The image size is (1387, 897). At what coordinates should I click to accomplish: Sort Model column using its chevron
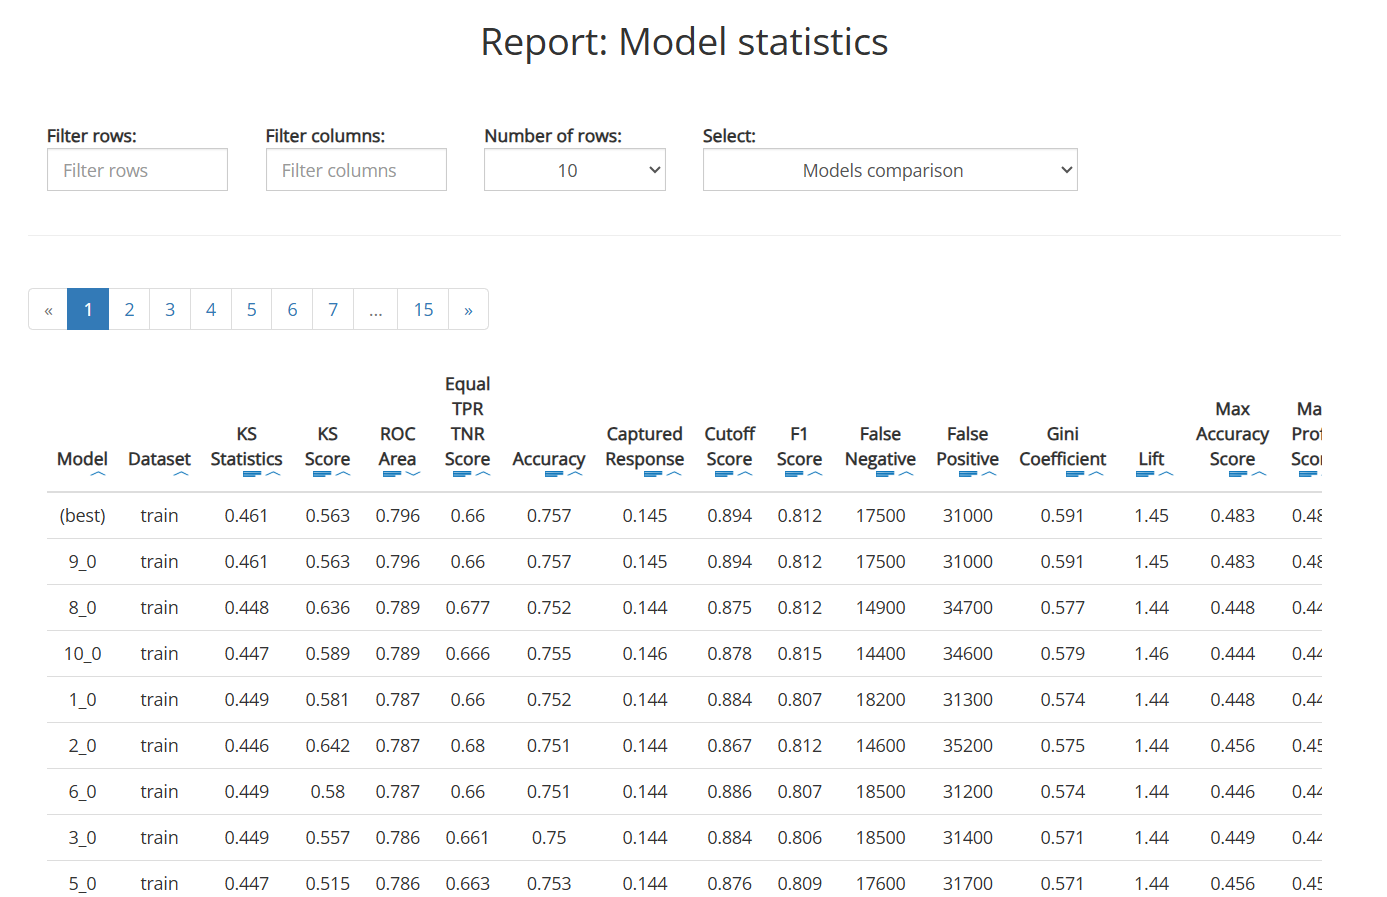[x=97, y=474]
